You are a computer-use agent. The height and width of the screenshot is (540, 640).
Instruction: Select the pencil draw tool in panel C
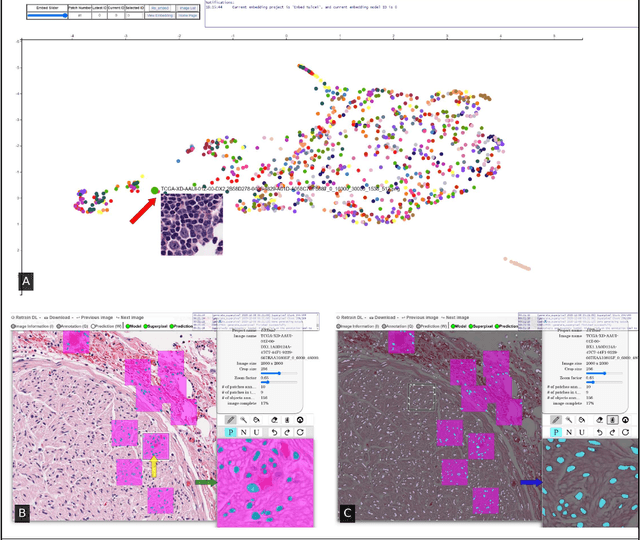(556, 420)
